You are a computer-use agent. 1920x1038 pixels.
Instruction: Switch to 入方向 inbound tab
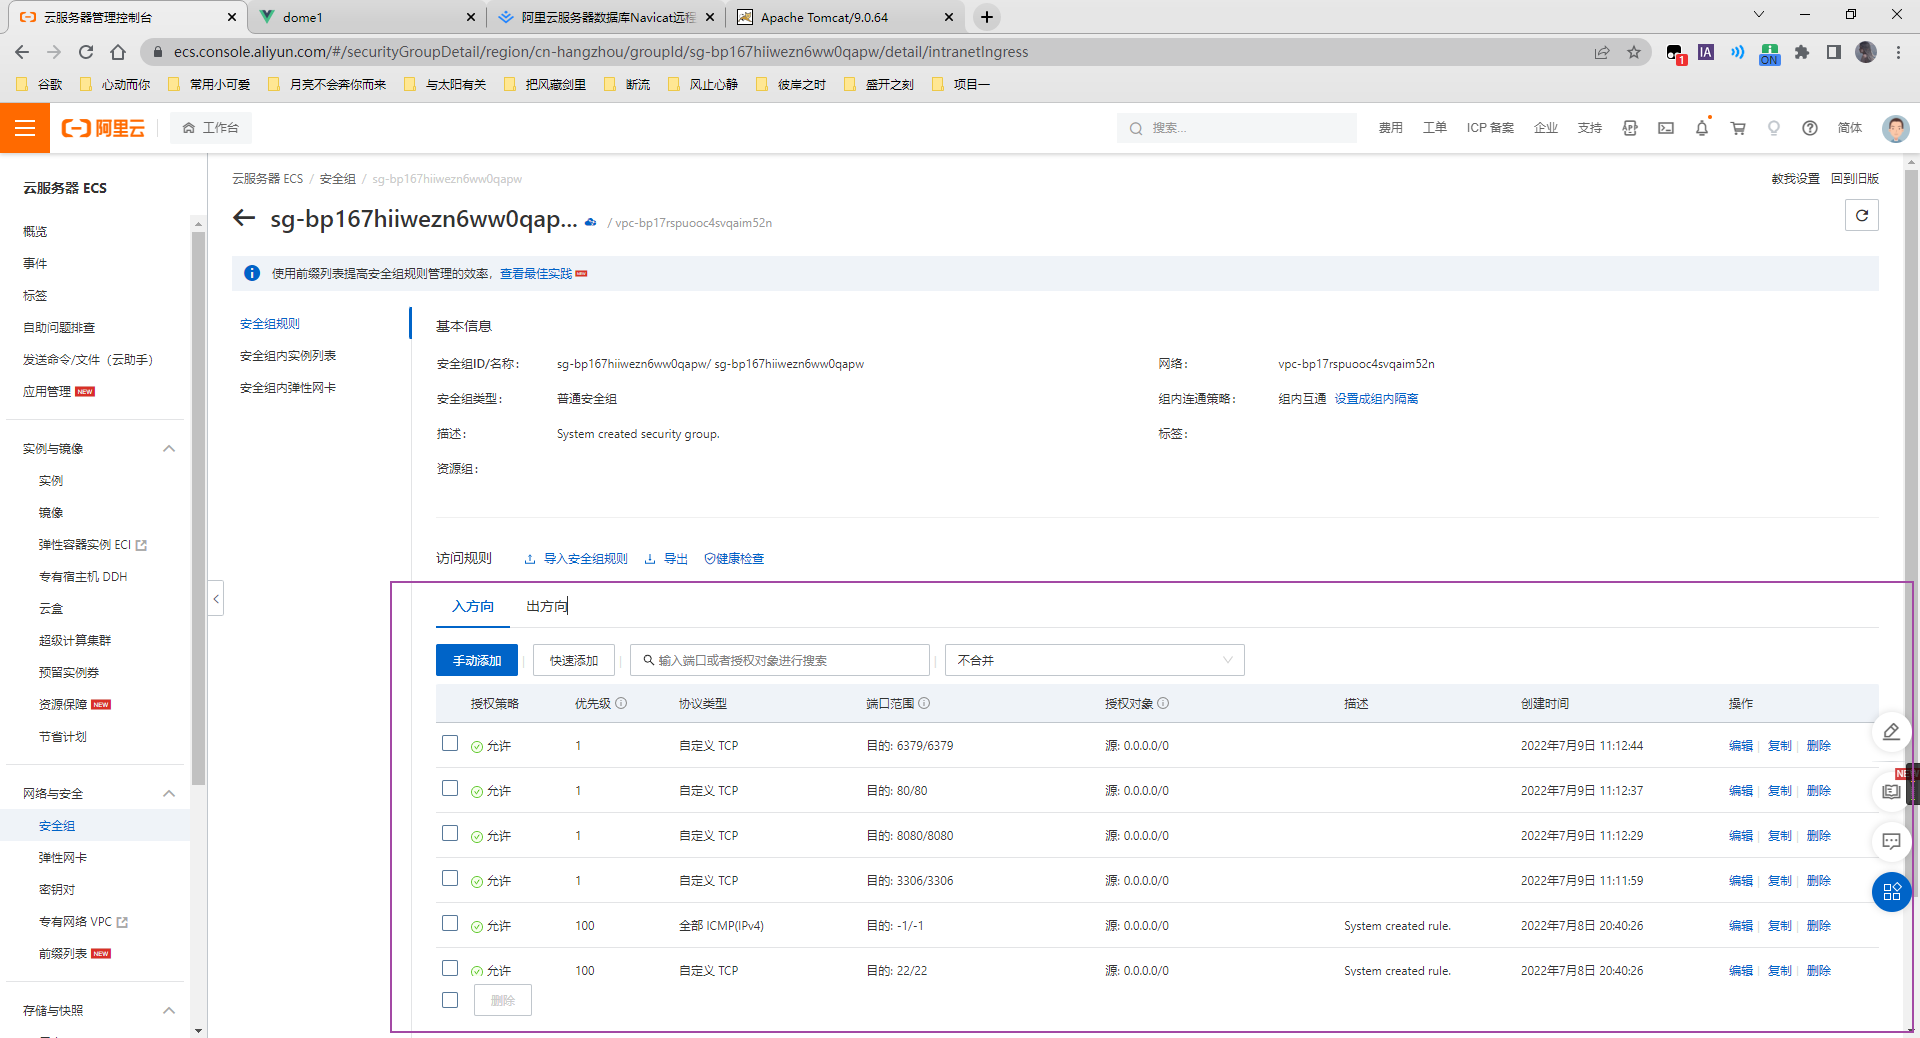(x=473, y=606)
